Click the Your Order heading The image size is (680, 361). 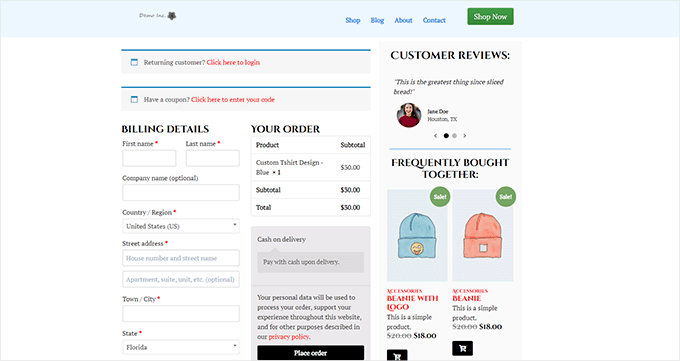pos(285,129)
